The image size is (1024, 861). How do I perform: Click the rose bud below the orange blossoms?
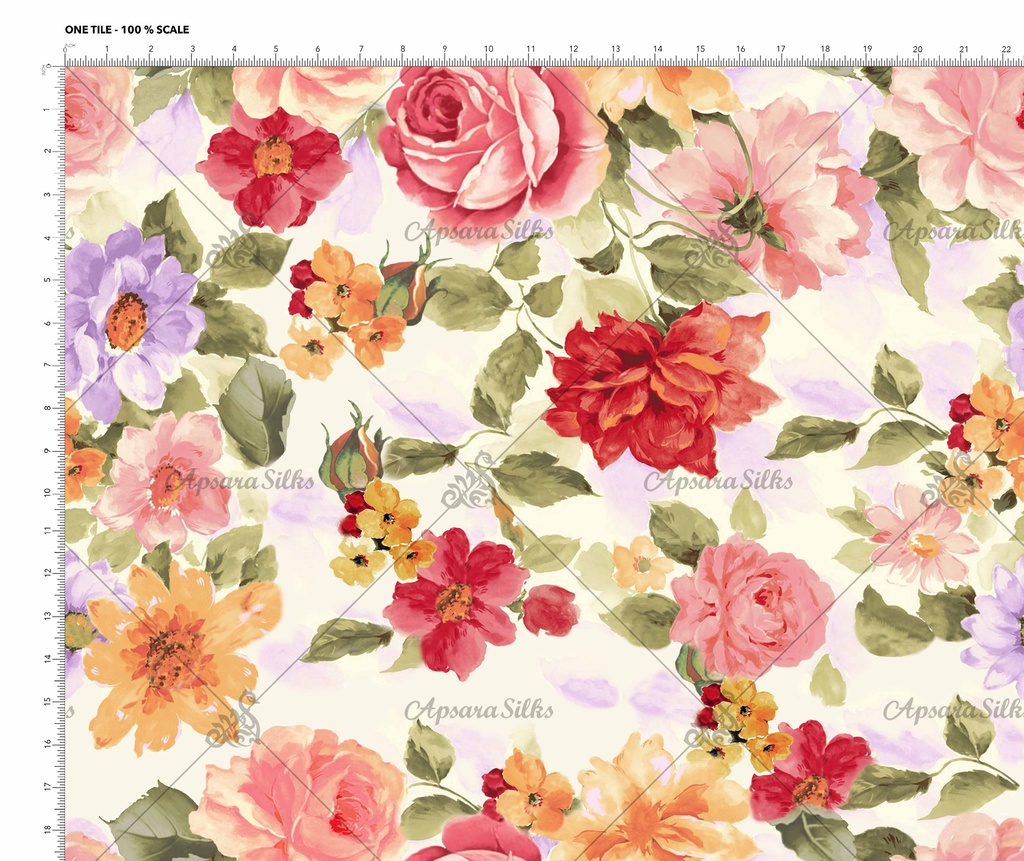(x=352, y=455)
